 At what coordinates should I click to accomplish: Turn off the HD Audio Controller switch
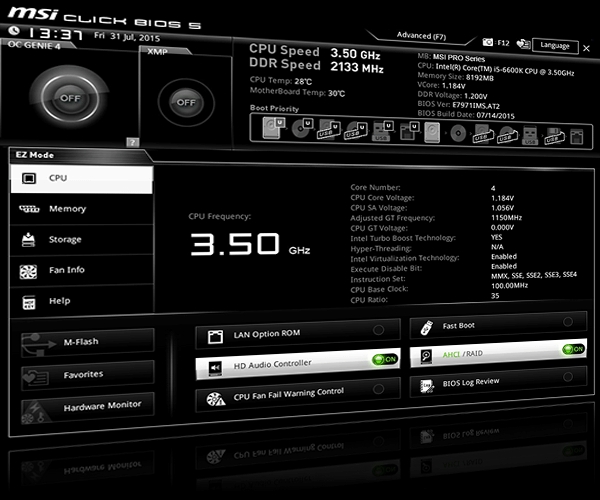(x=385, y=359)
